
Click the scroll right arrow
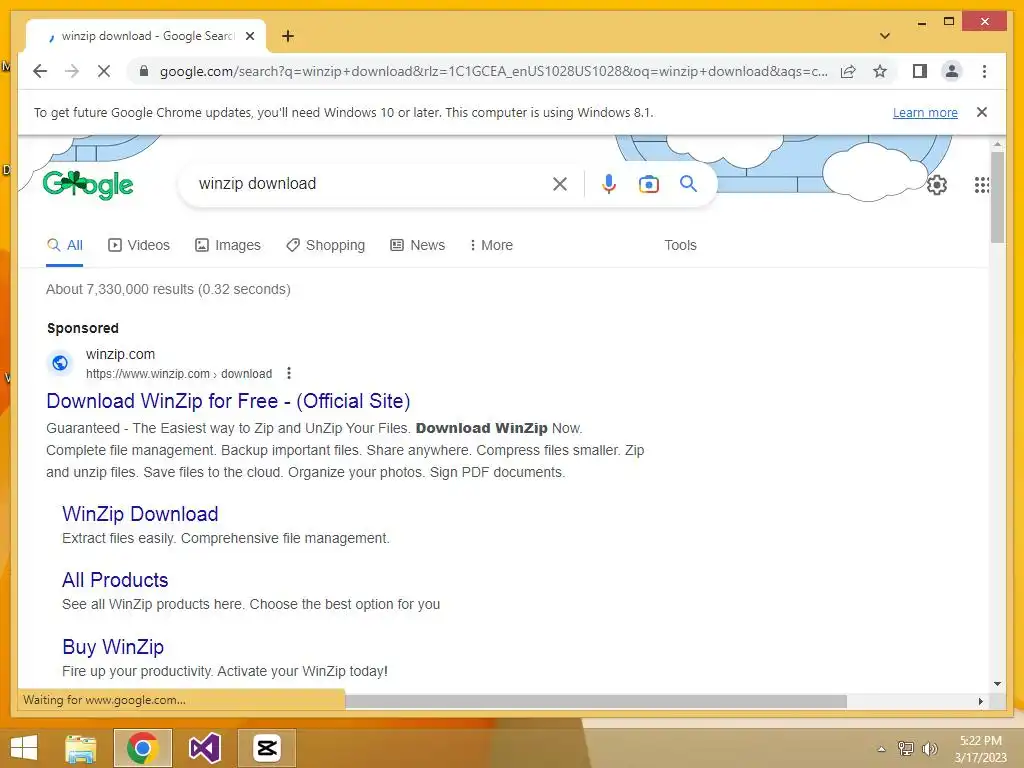[980, 701]
